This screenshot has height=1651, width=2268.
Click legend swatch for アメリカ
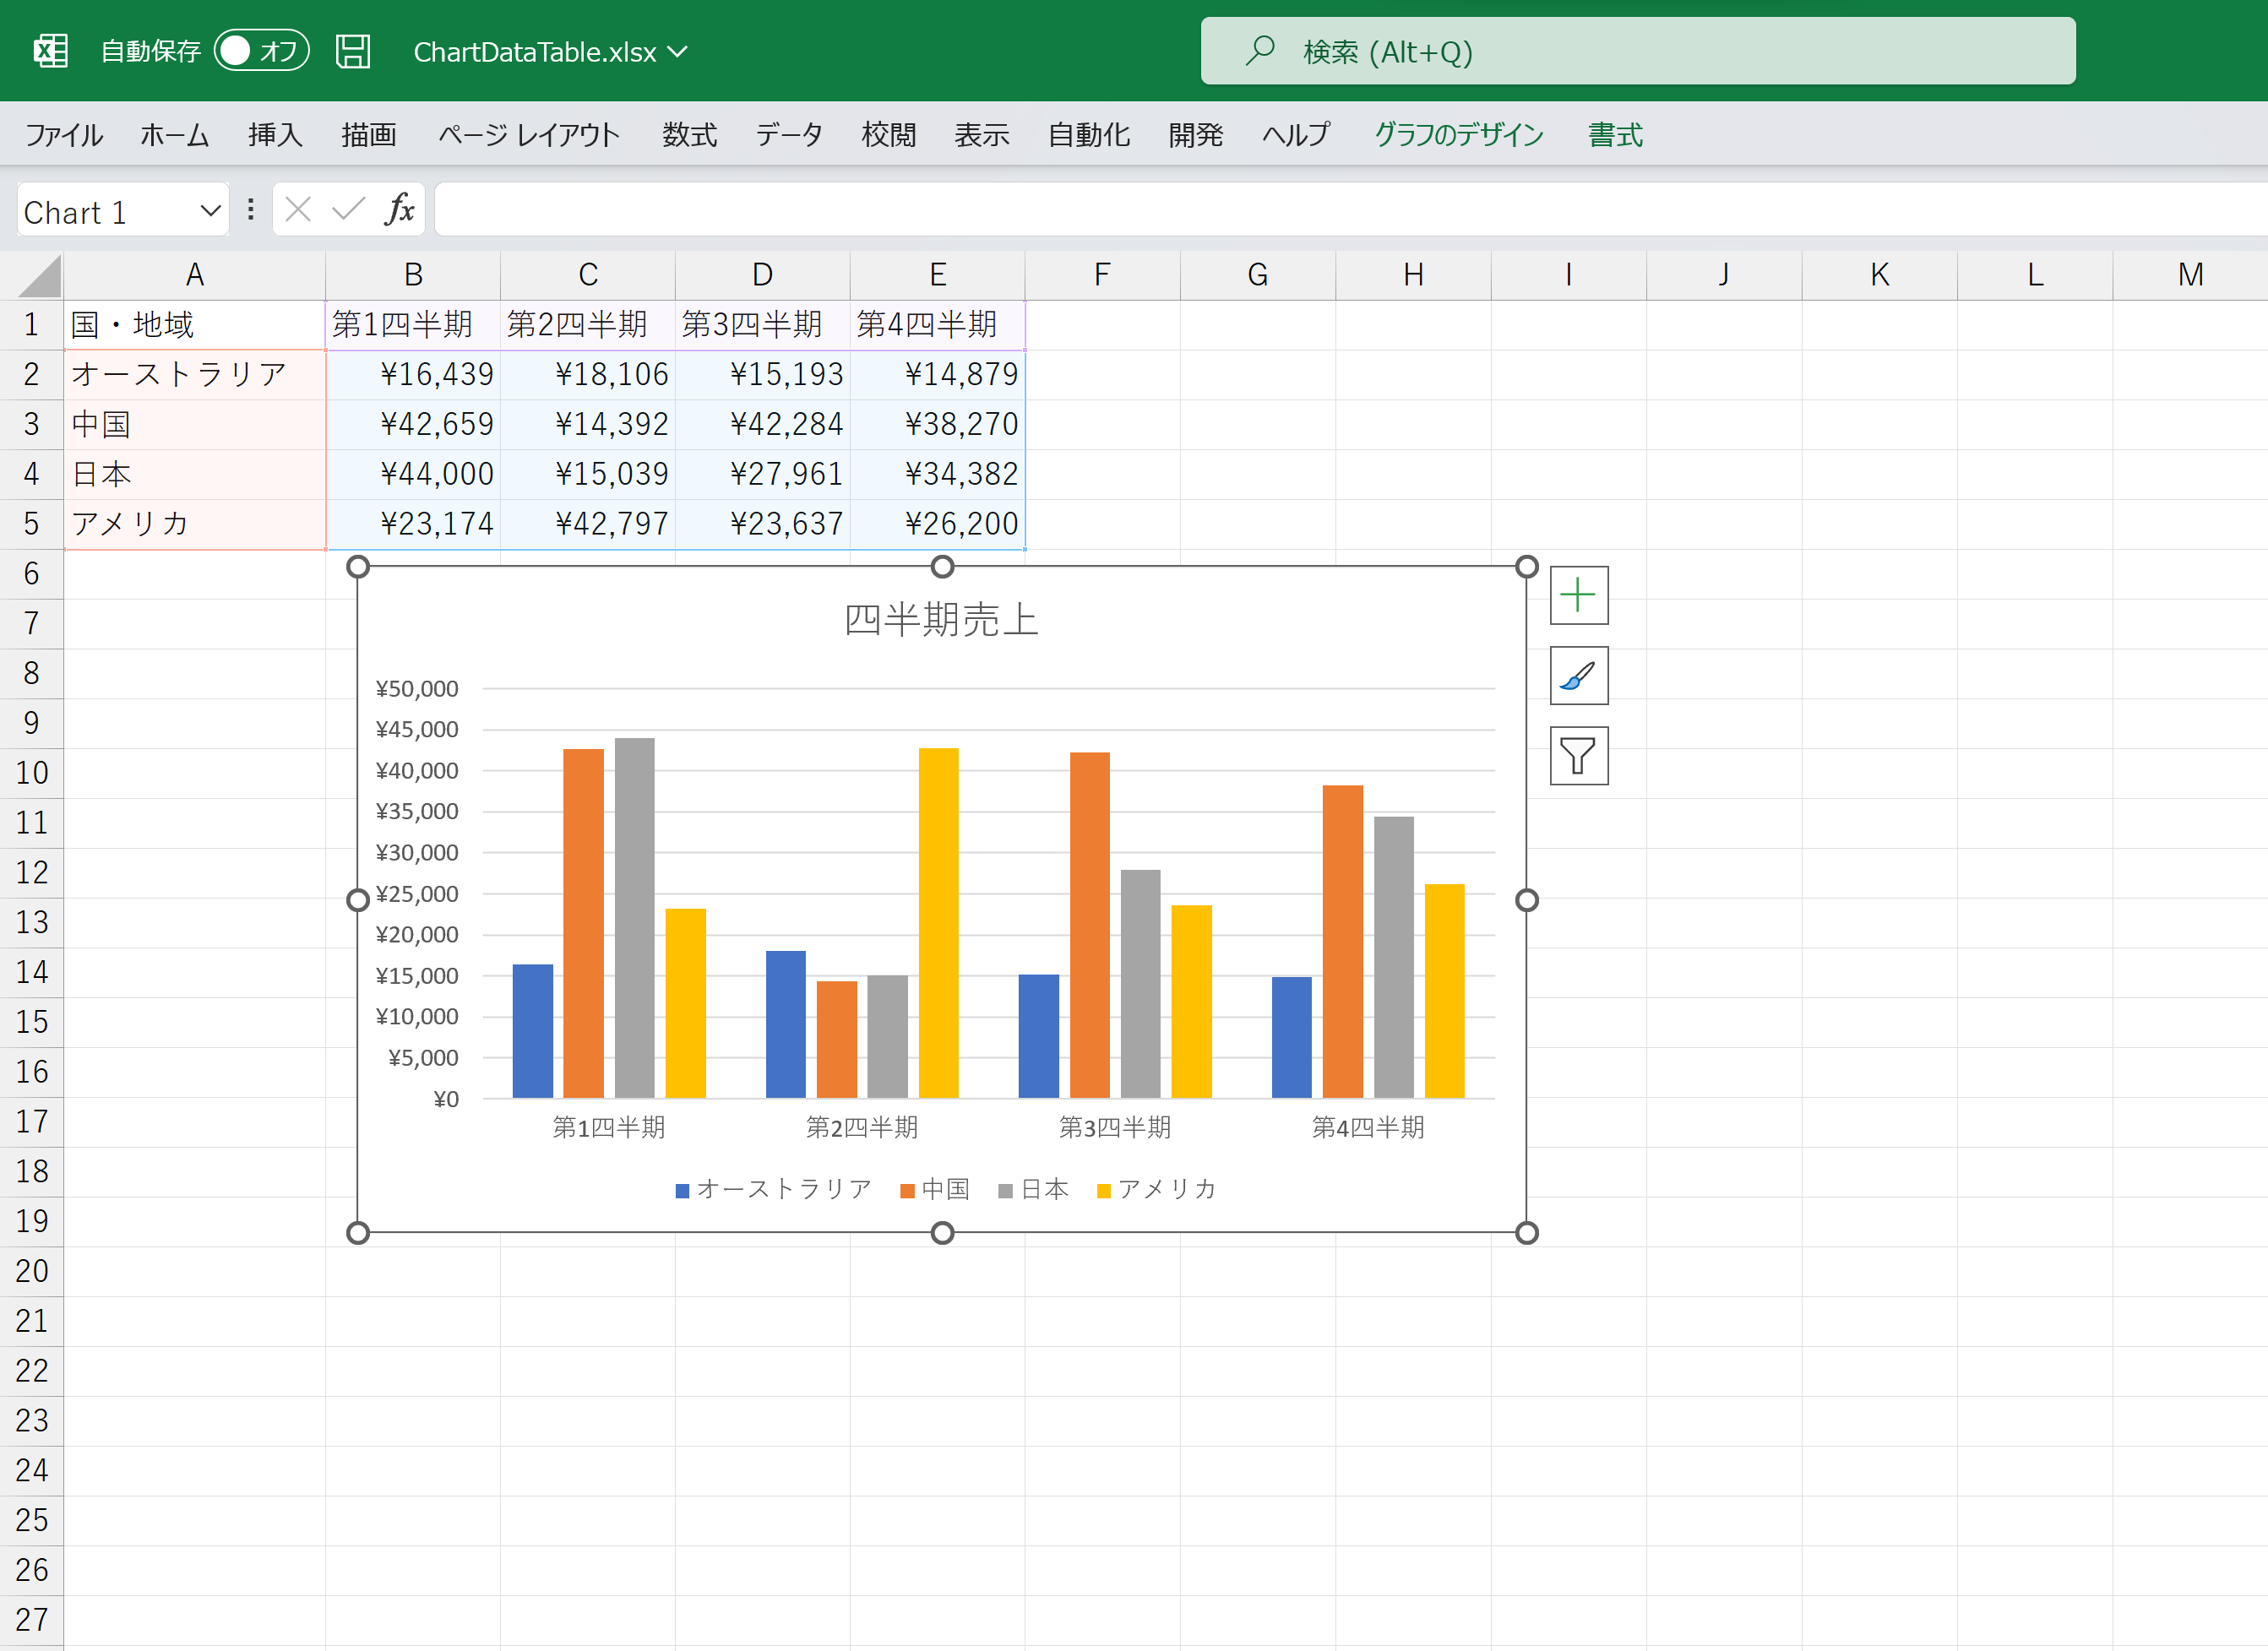pyautogui.click(x=1104, y=1191)
